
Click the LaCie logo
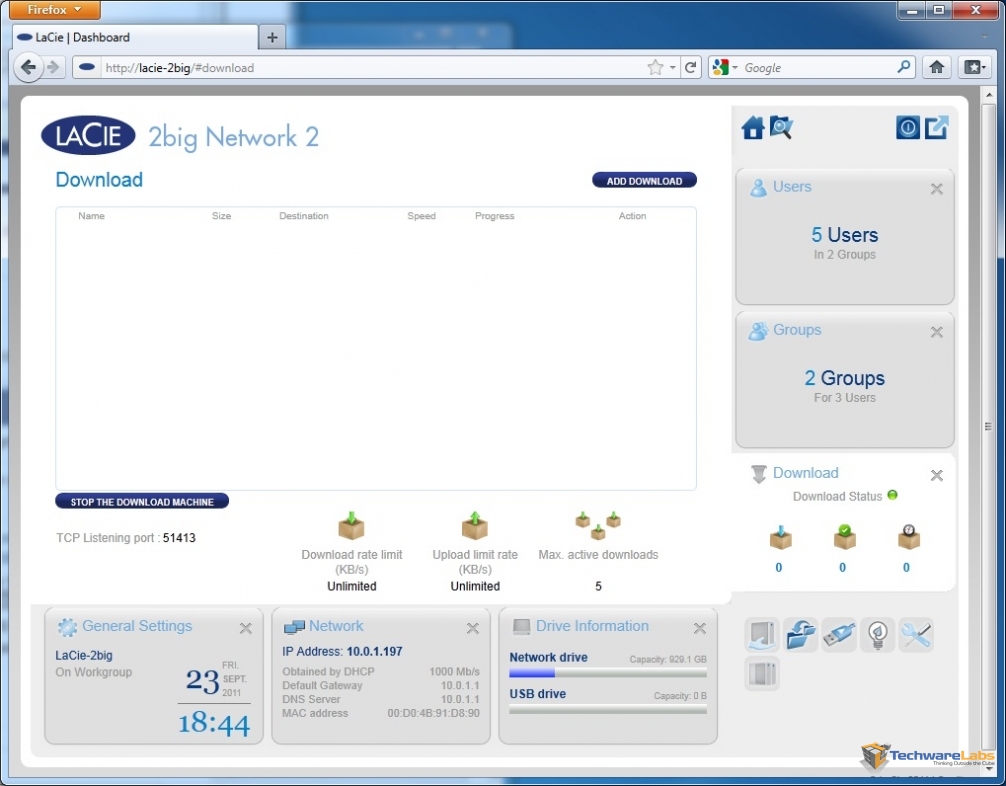point(89,135)
